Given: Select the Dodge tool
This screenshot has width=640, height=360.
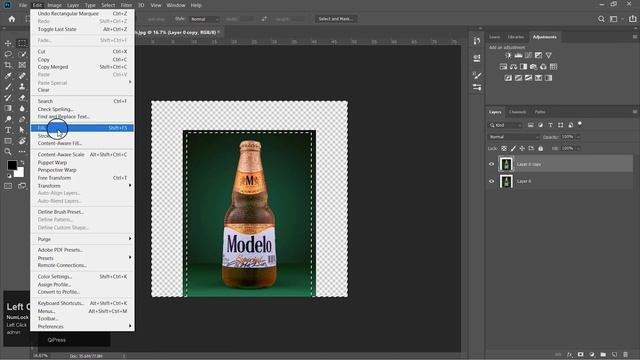Looking at the screenshot, I should pos(8,119).
